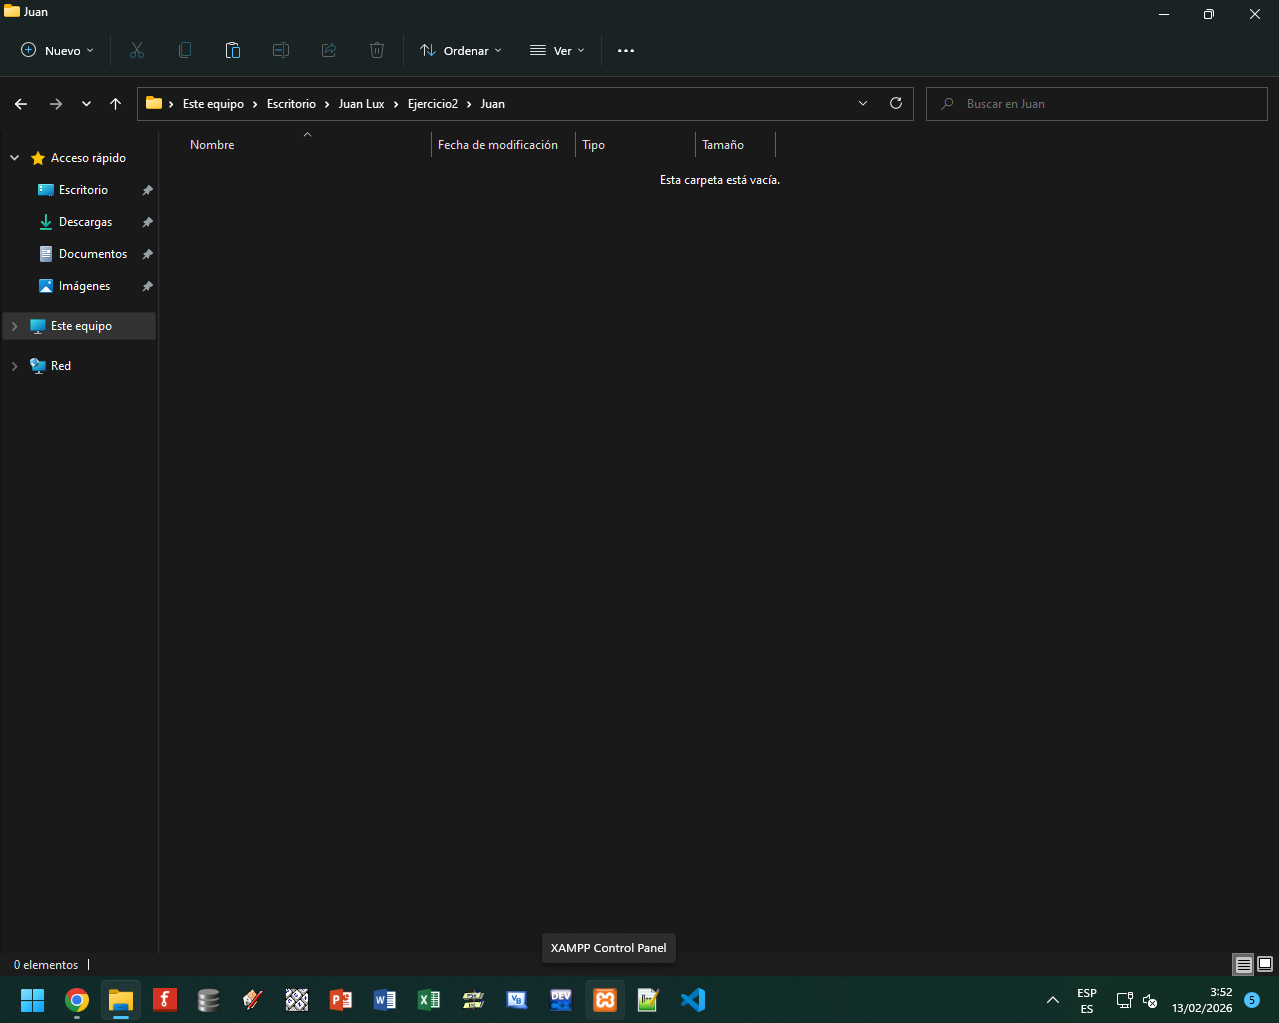This screenshot has width=1279, height=1023.
Task: Launch Visual Studio Code from taskbar
Action: click(693, 1000)
